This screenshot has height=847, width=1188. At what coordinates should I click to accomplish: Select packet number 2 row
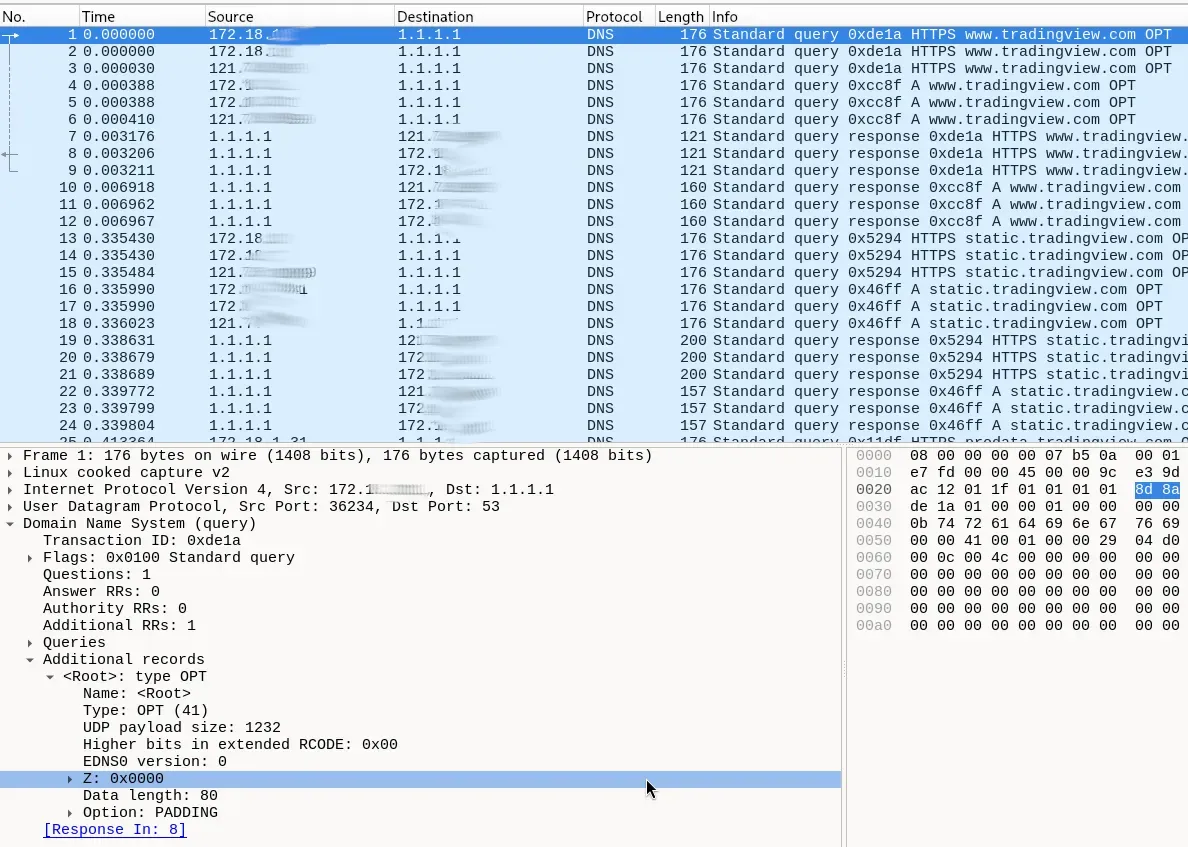(594, 52)
